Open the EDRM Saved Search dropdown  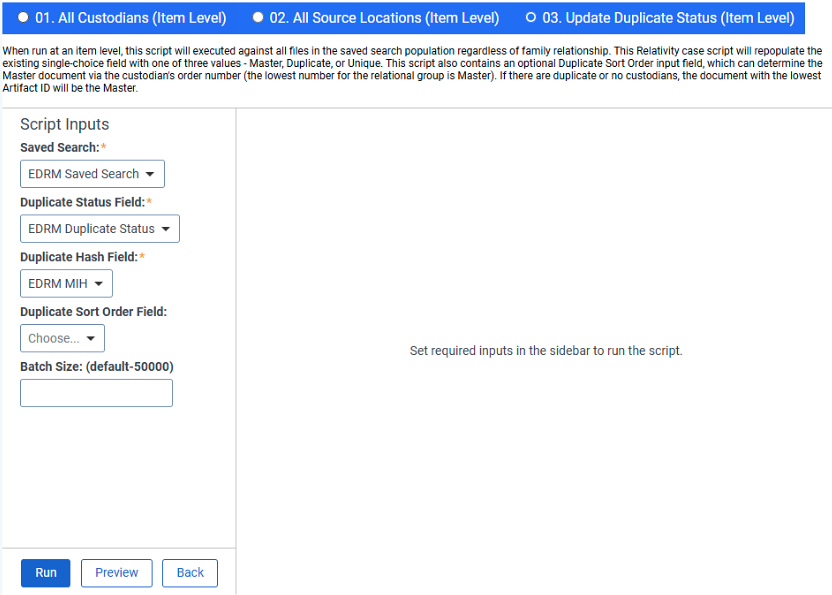point(92,174)
